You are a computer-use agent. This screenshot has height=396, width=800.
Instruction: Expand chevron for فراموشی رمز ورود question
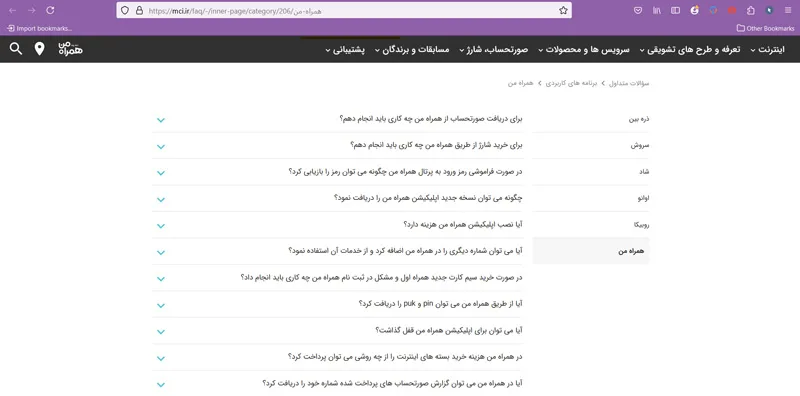(x=161, y=173)
